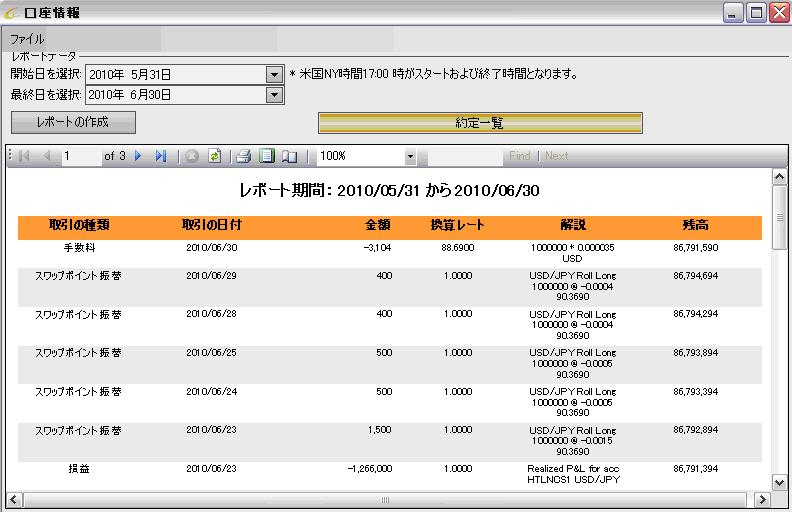Refresh the report
Viewport: 792px width, 512px height.
[x=215, y=156]
